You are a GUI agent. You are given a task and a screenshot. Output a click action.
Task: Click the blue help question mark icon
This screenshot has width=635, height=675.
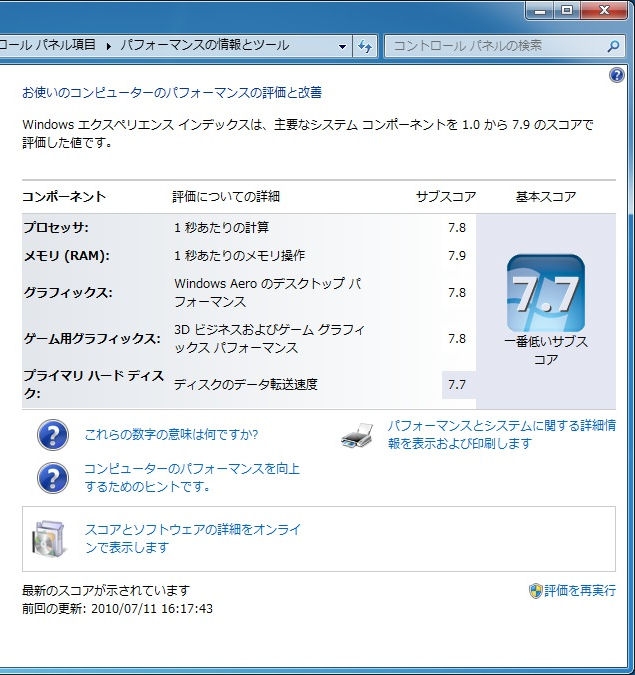(616, 75)
